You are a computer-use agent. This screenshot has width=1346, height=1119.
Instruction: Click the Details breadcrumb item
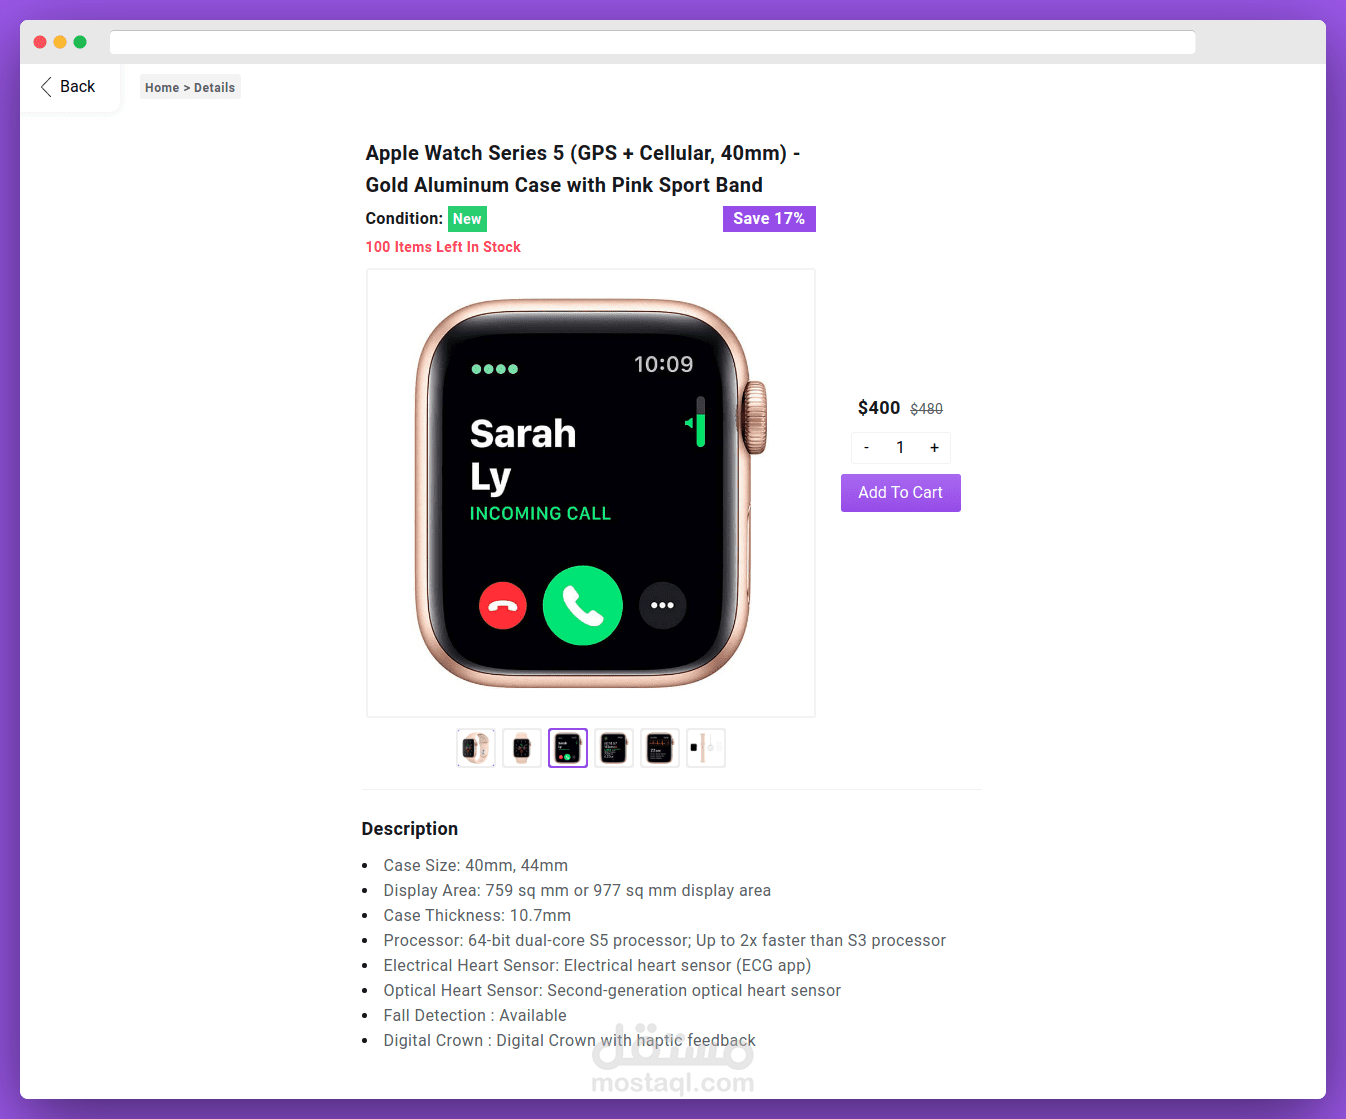214,88
